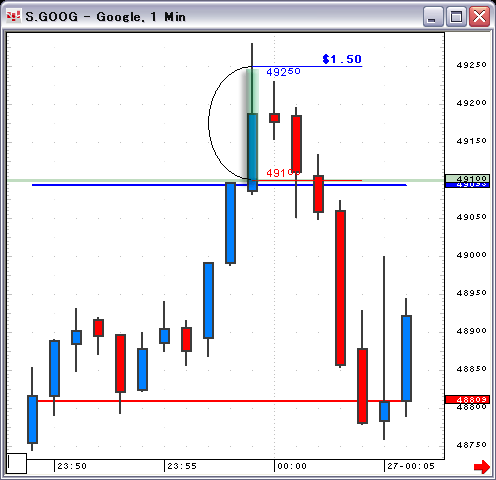Click the red scroll-right arrow

(482, 466)
